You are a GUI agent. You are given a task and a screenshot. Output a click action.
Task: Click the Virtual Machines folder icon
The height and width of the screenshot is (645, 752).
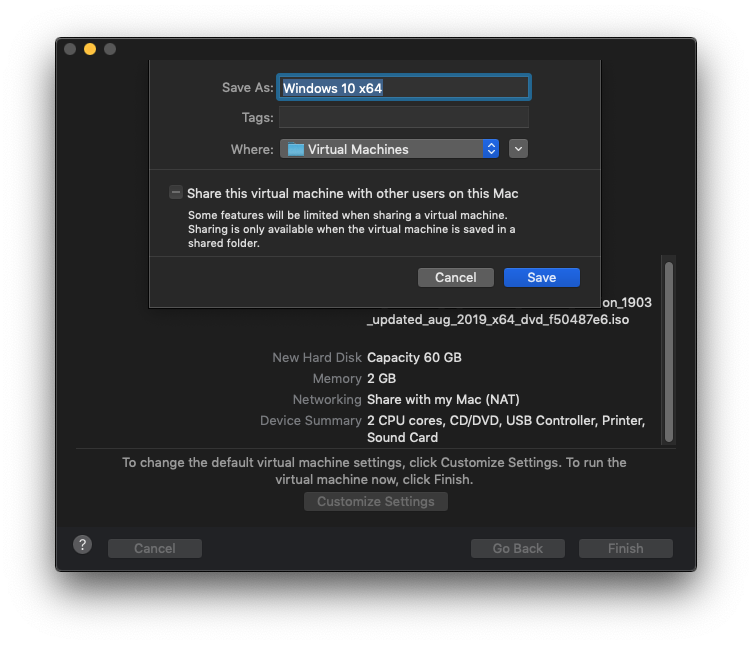pyautogui.click(x=295, y=149)
